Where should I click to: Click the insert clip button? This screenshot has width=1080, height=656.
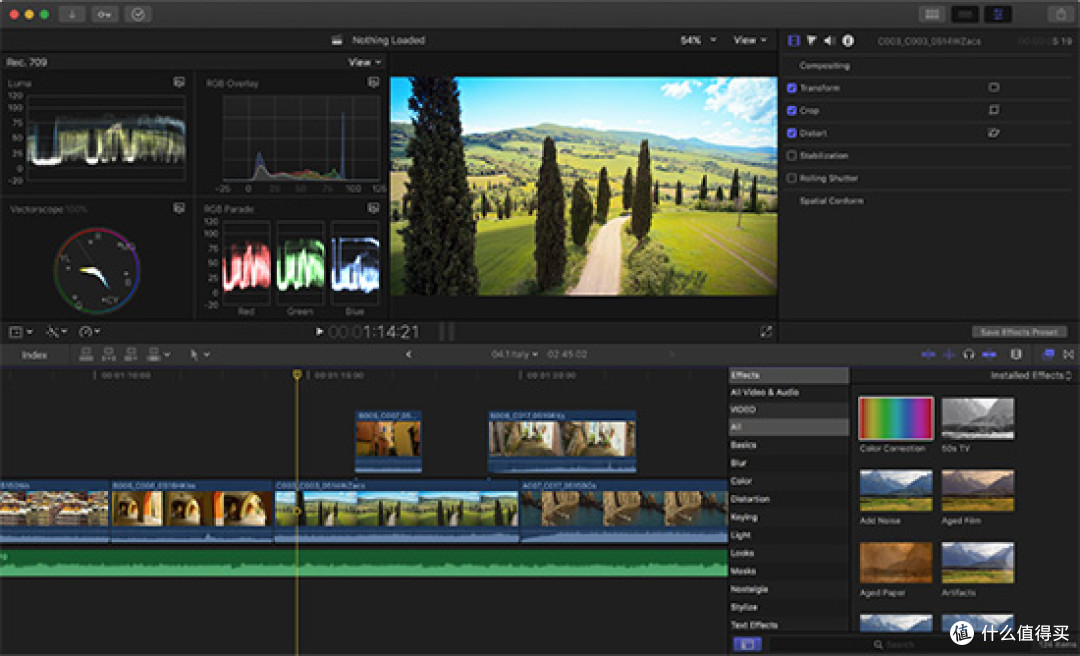(x=108, y=354)
